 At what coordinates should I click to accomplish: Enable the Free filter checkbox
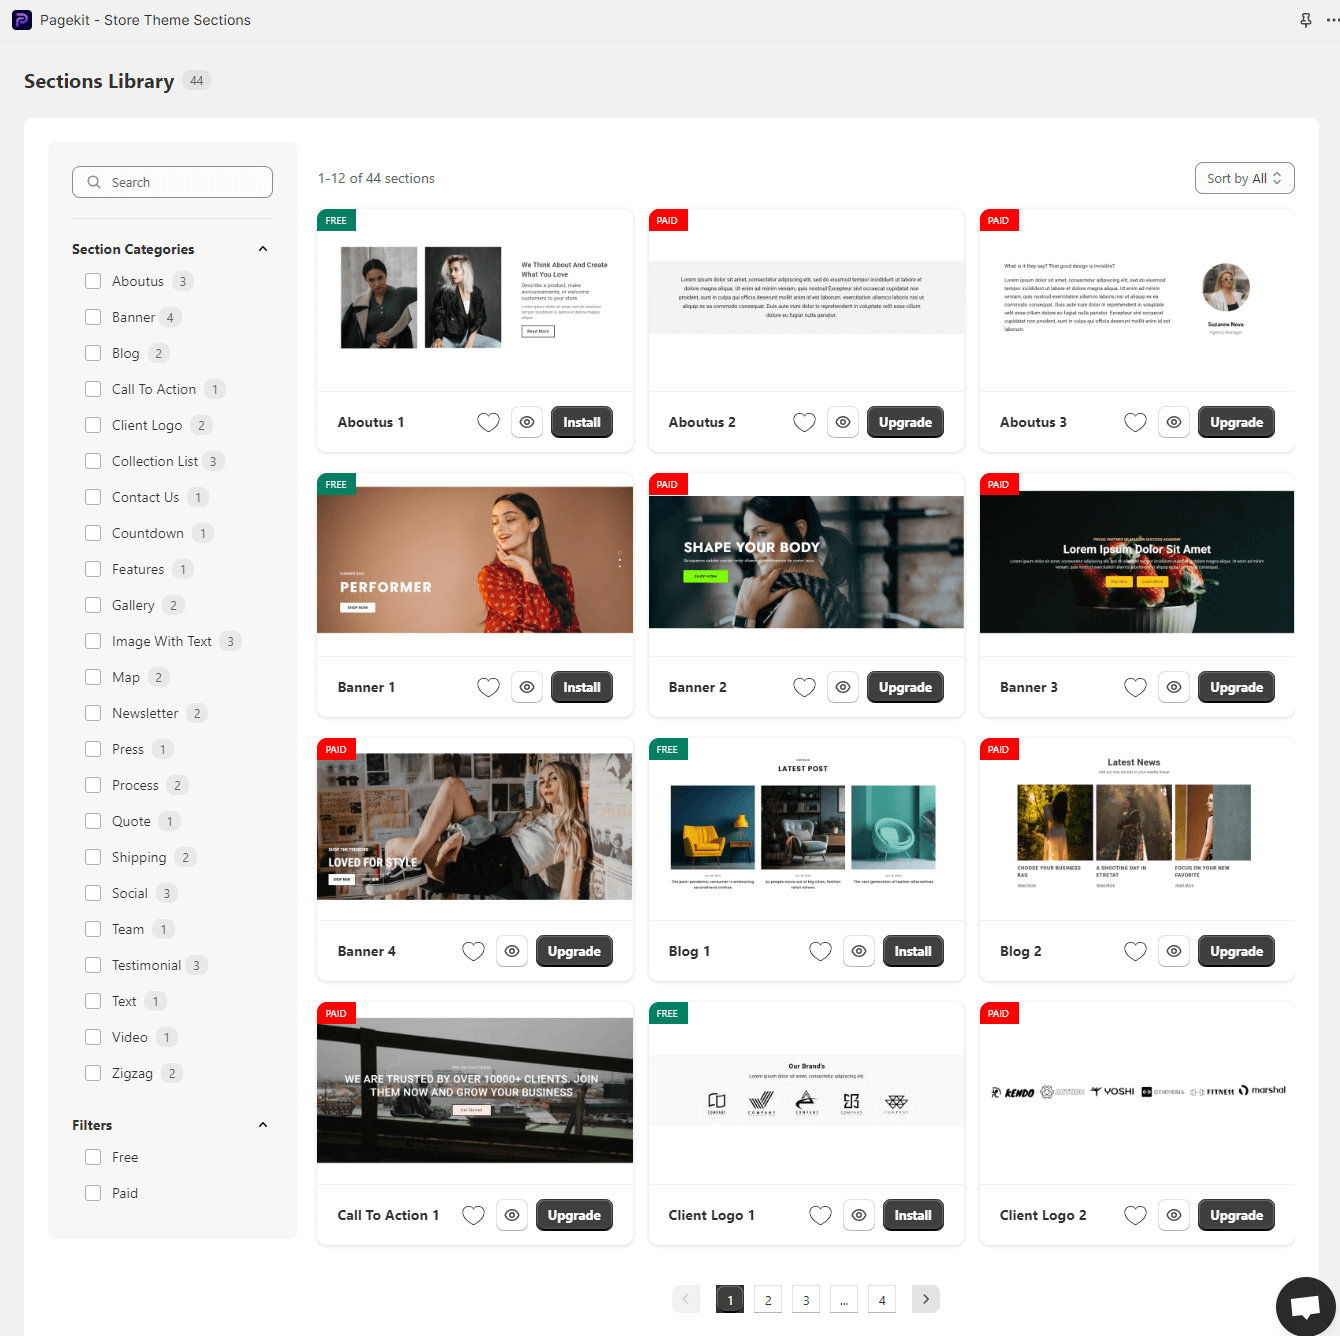coord(93,1157)
